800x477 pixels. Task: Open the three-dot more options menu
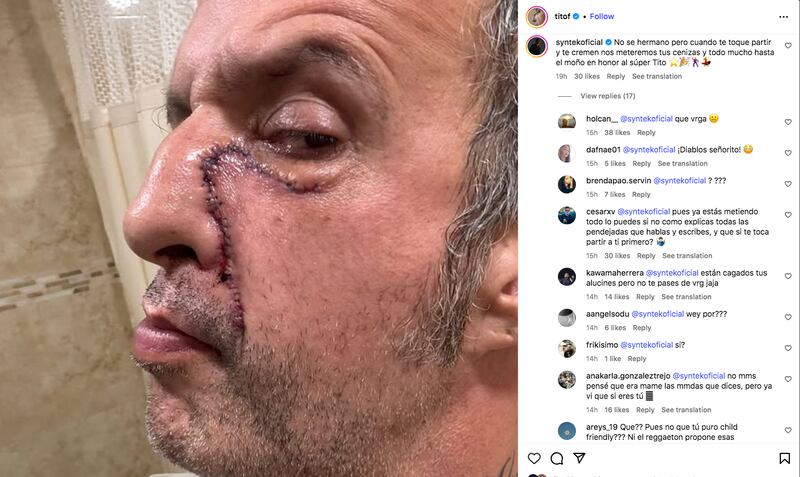click(x=784, y=17)
